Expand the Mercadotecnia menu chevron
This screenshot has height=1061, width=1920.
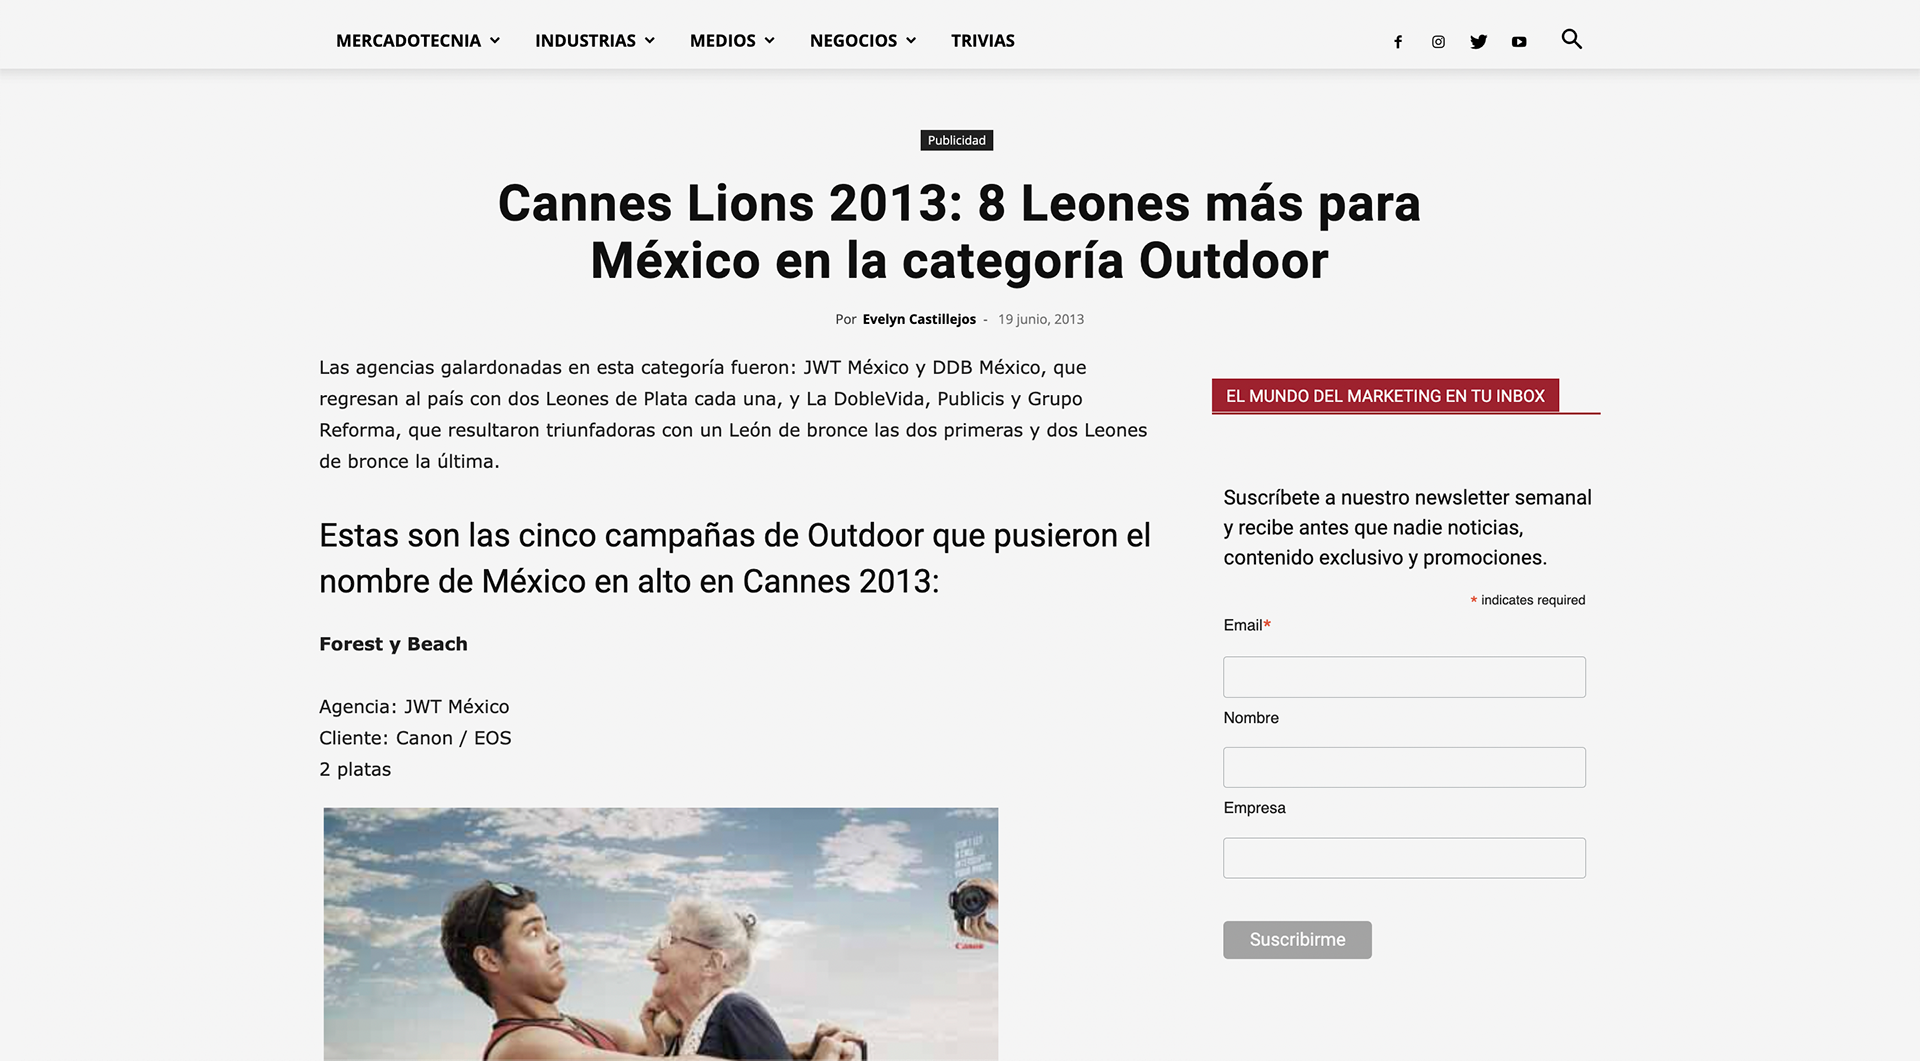pos(494,41)
